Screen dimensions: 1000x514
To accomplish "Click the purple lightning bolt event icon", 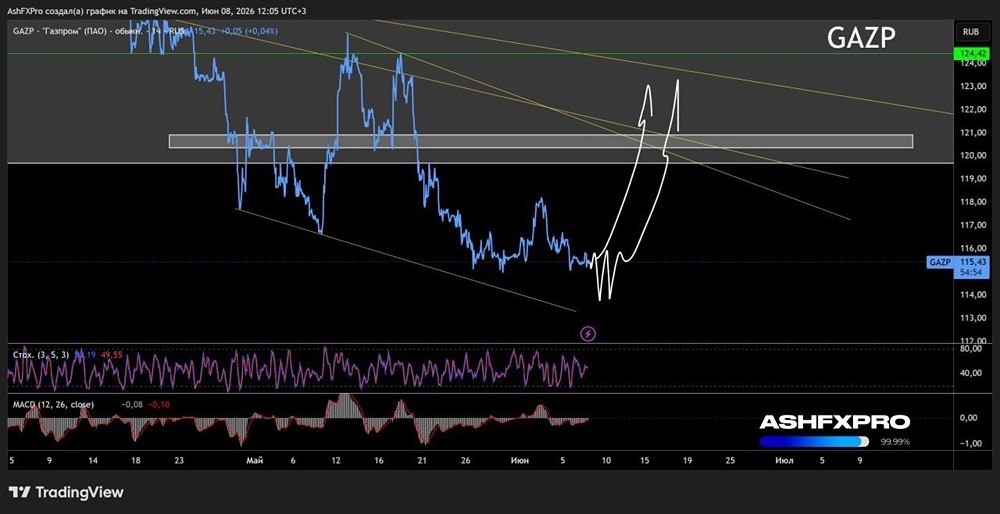I will click(x=588, y=334).
